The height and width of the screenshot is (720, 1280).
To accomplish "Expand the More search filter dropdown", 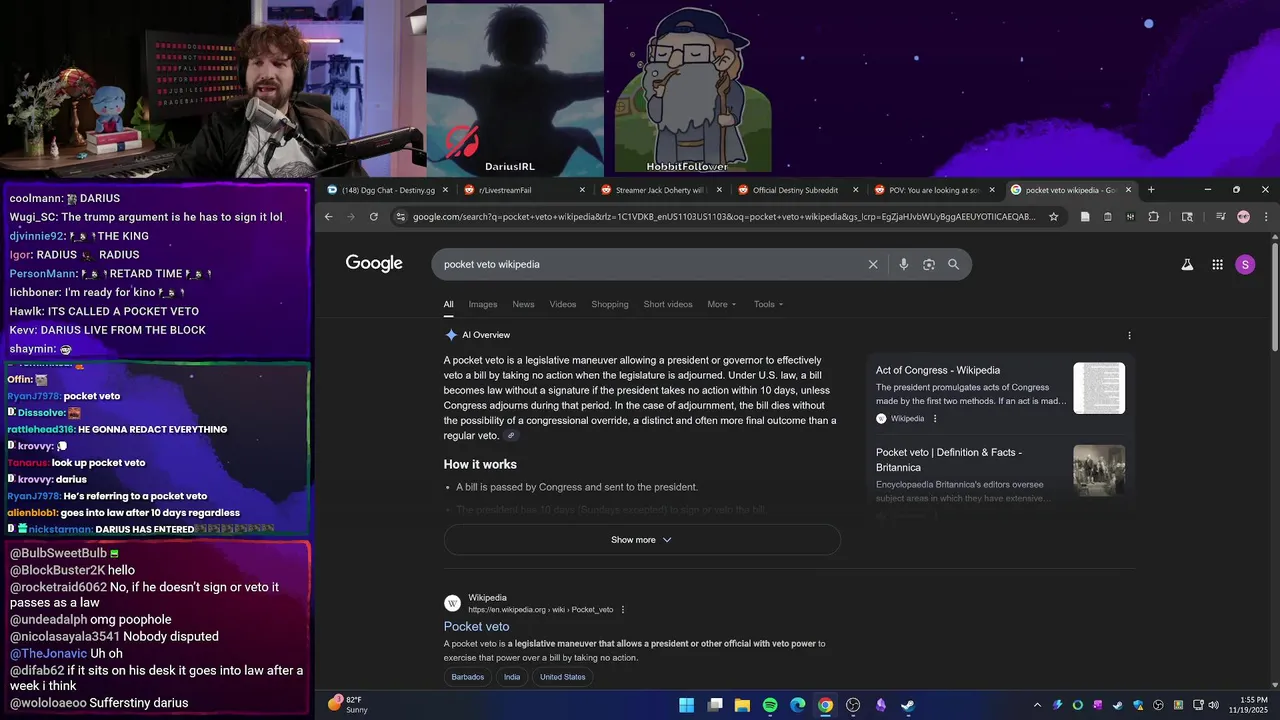I will point(721,304).
